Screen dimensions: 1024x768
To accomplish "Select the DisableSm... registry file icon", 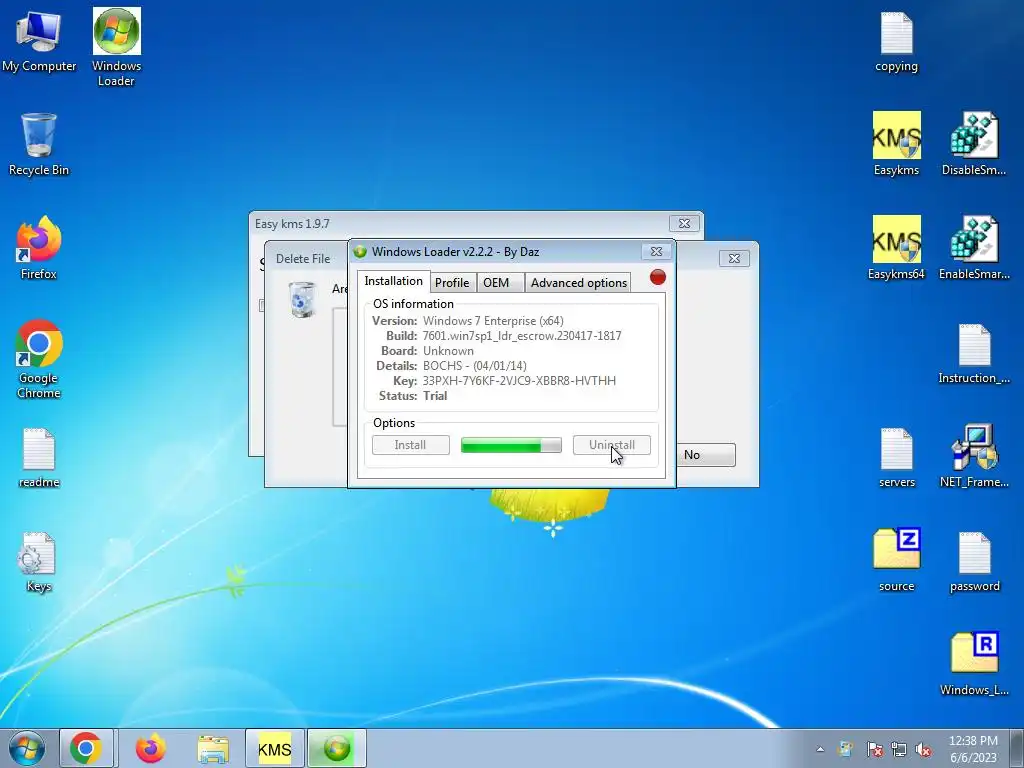I will click(974, 144).
